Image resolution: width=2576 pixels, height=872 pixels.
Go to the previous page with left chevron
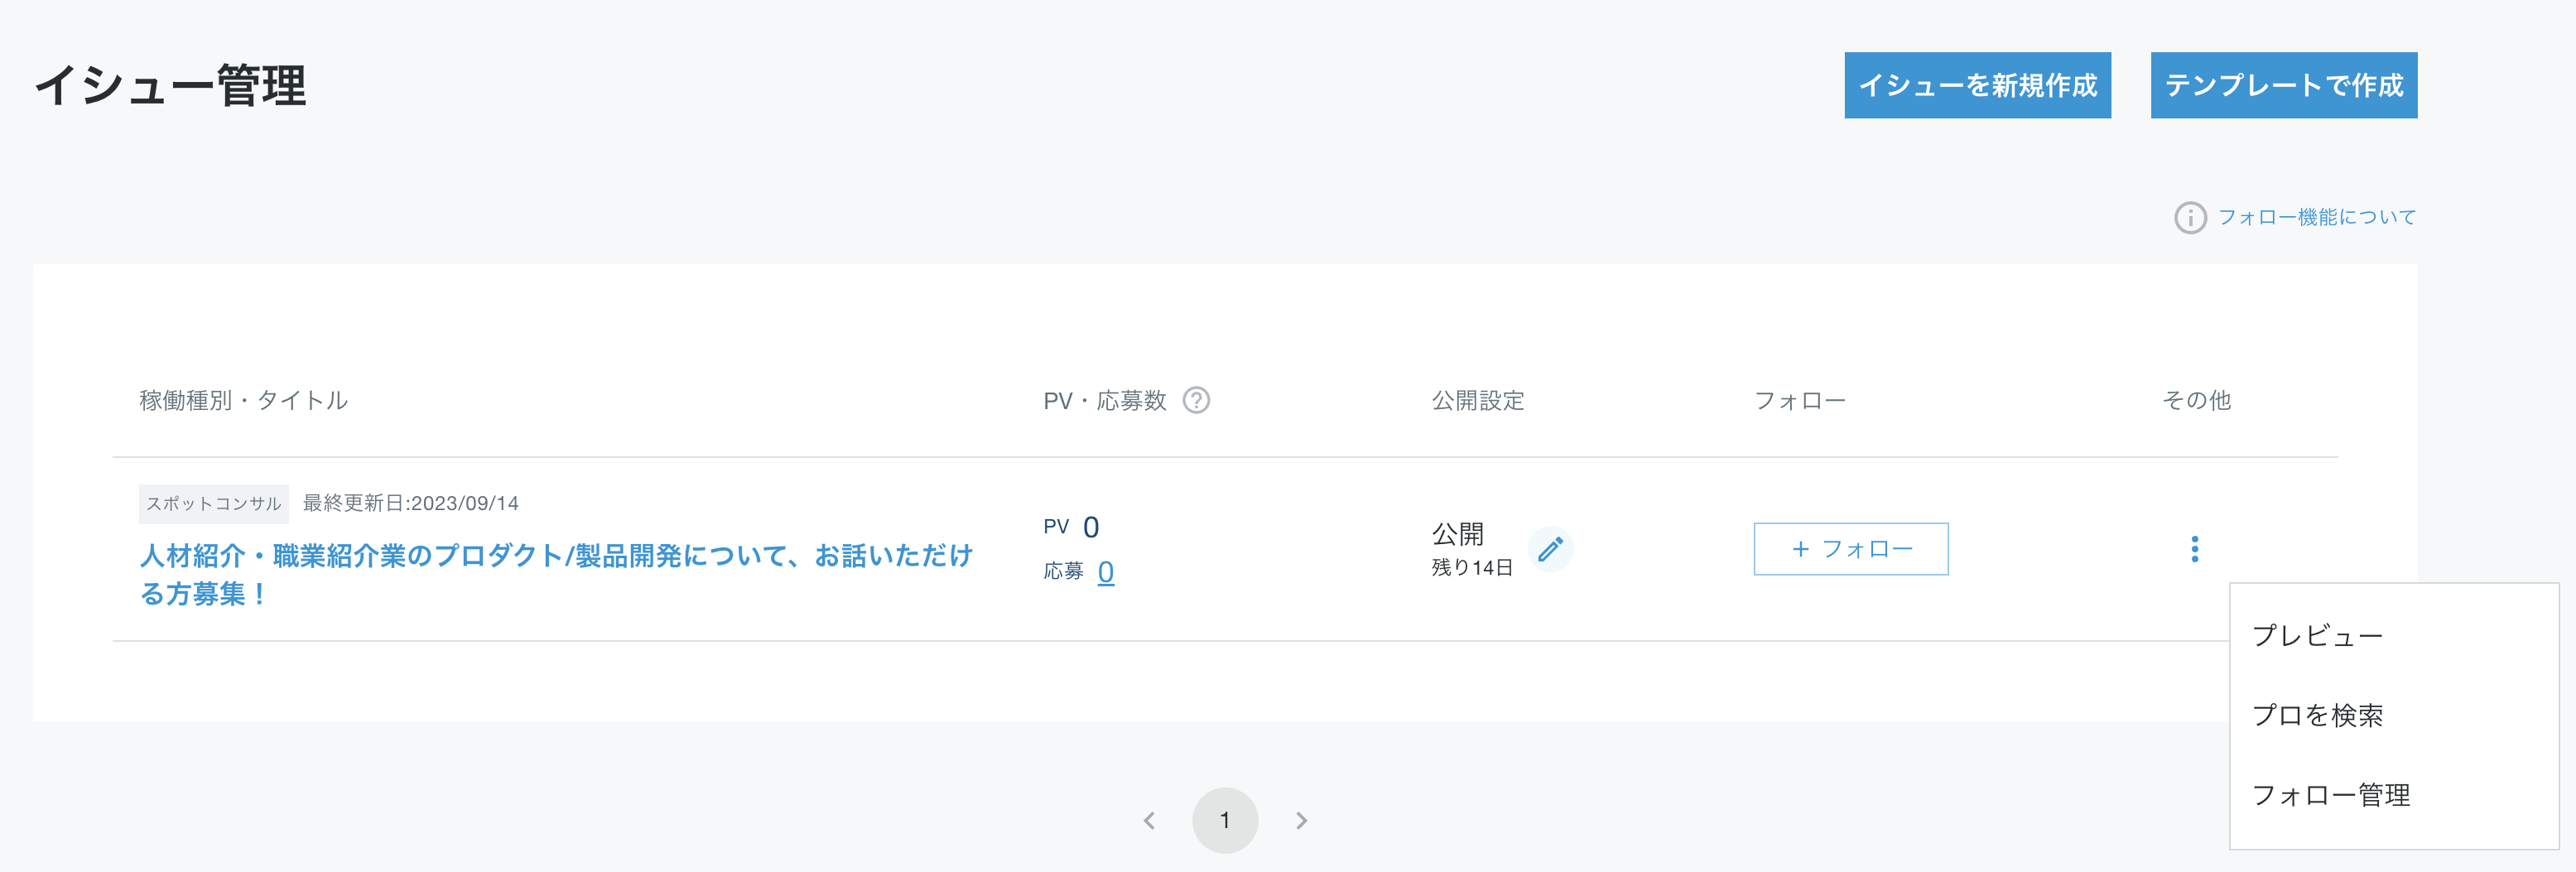click(1150, 819)
